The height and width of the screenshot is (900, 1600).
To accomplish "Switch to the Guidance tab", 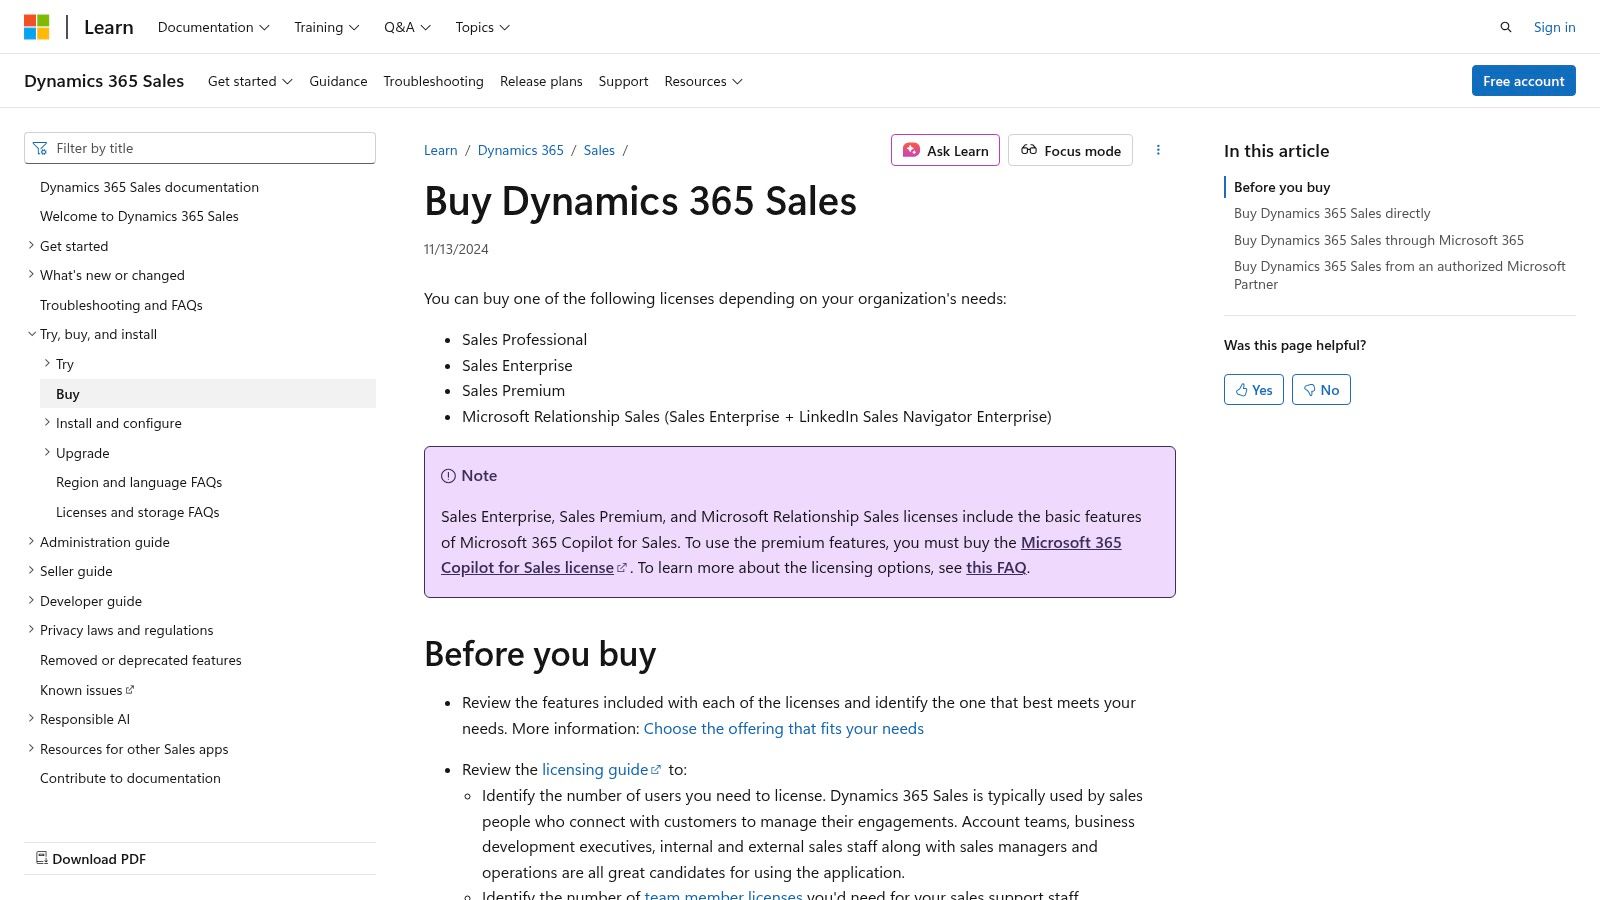I will (338, 81).
